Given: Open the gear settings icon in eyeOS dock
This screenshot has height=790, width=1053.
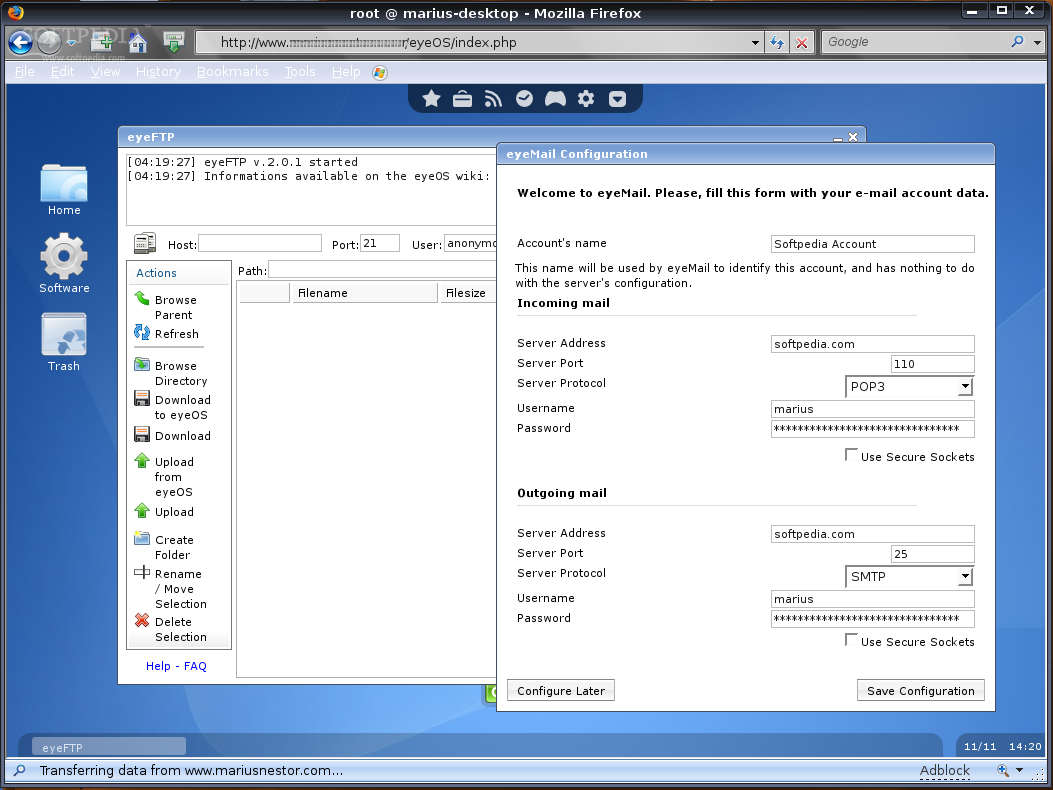Looking at the screenshot, I should coord(586,99).
